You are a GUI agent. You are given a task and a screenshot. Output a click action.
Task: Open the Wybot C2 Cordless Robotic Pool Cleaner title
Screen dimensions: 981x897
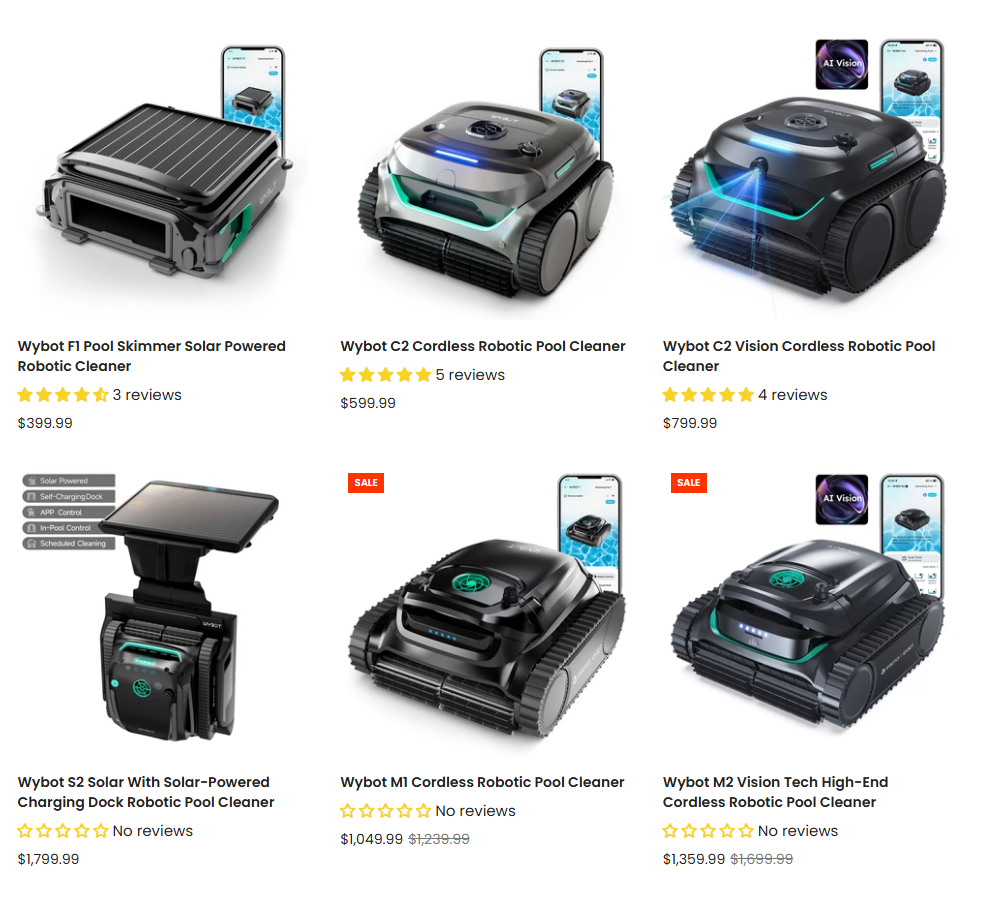pyautogui.click(x=483, y=346)
